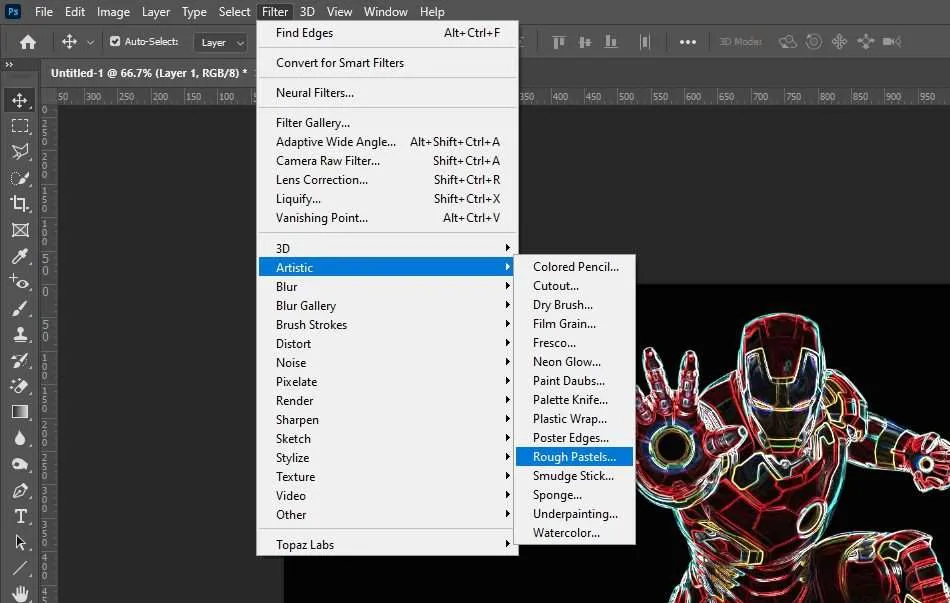Viewport: 950px width, 603px height.
Task: Click align vertical centers icon
Action: point(585,42)
